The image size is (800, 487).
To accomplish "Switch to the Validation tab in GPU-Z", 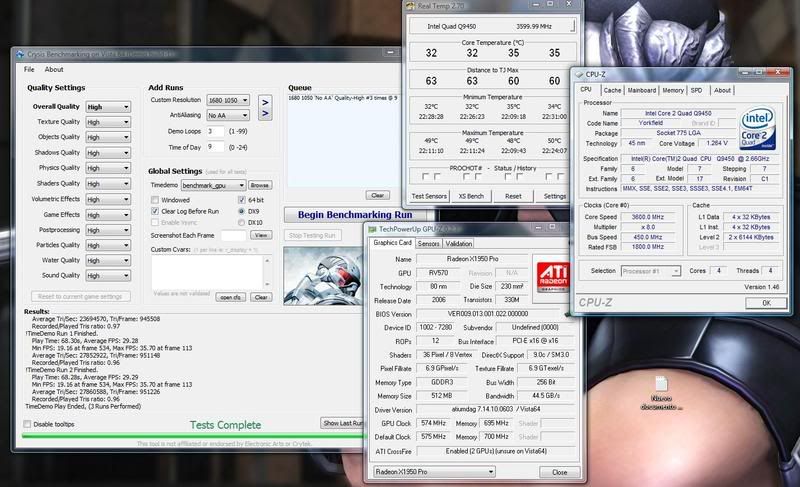I will pos(459,243).
